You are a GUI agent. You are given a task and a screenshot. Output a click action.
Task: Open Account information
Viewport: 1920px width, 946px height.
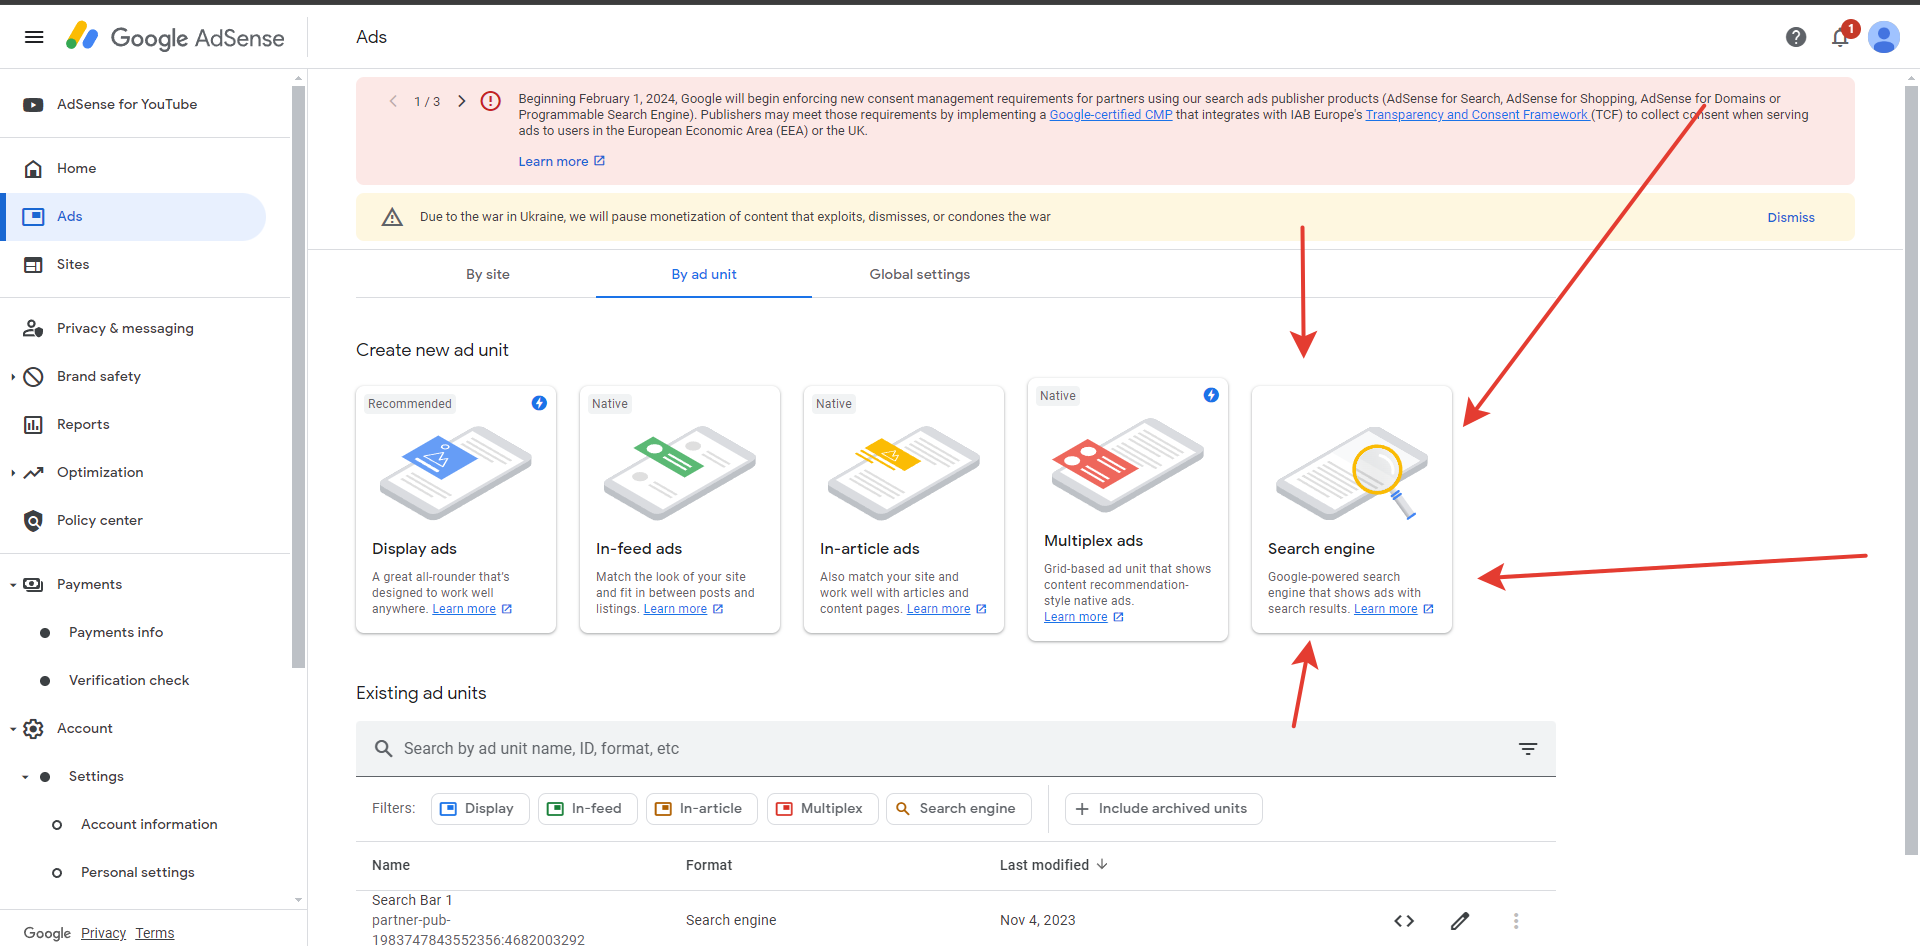pos(149,824)
